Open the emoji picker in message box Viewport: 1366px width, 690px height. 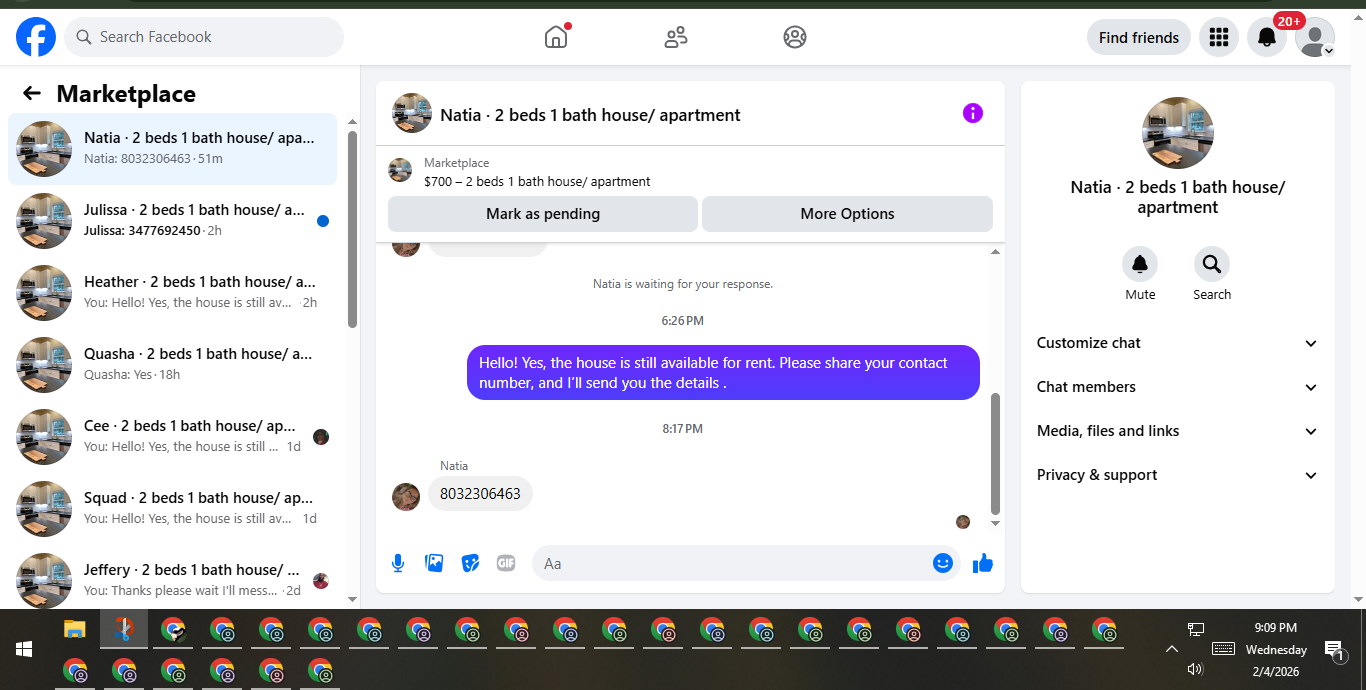tap(942, 563)
